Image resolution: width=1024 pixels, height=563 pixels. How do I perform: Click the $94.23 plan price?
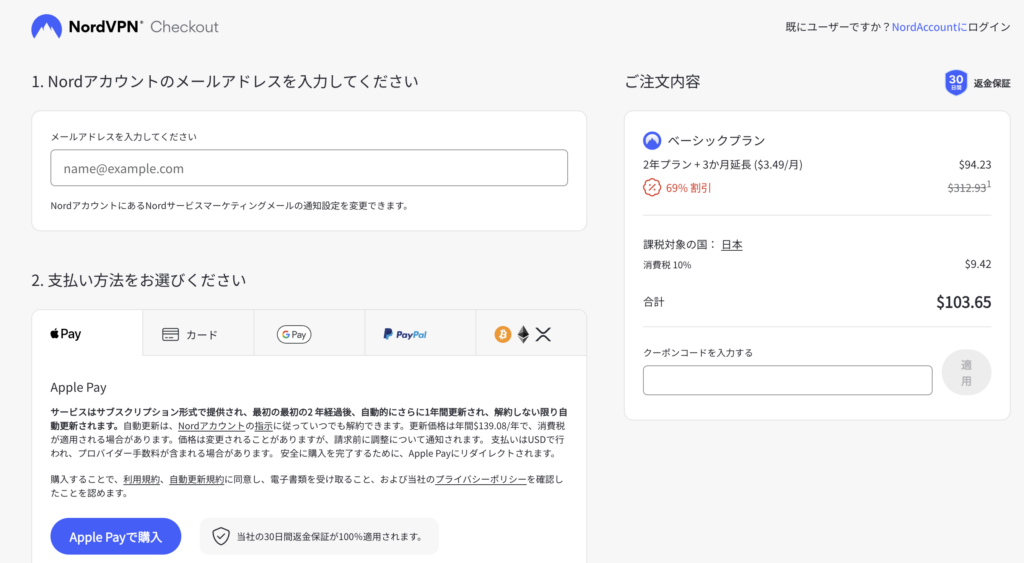974,165
